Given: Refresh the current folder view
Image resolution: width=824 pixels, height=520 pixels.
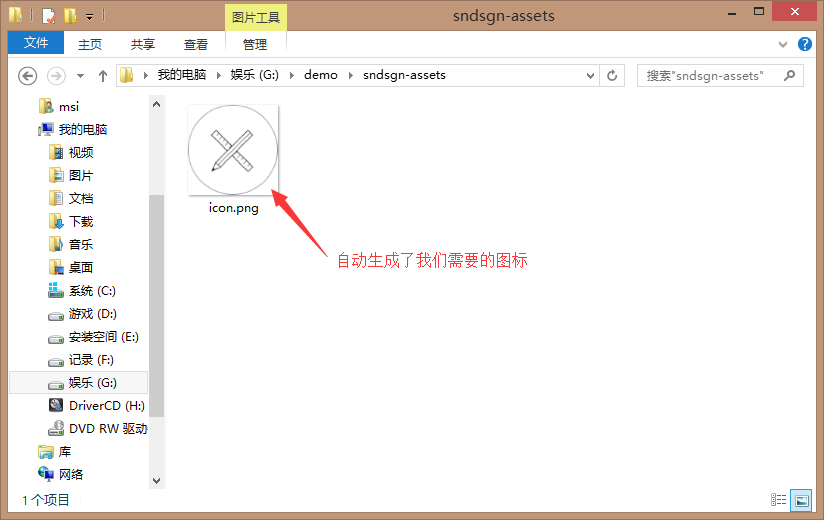Looking at the screenshot, I should (612, 76).
